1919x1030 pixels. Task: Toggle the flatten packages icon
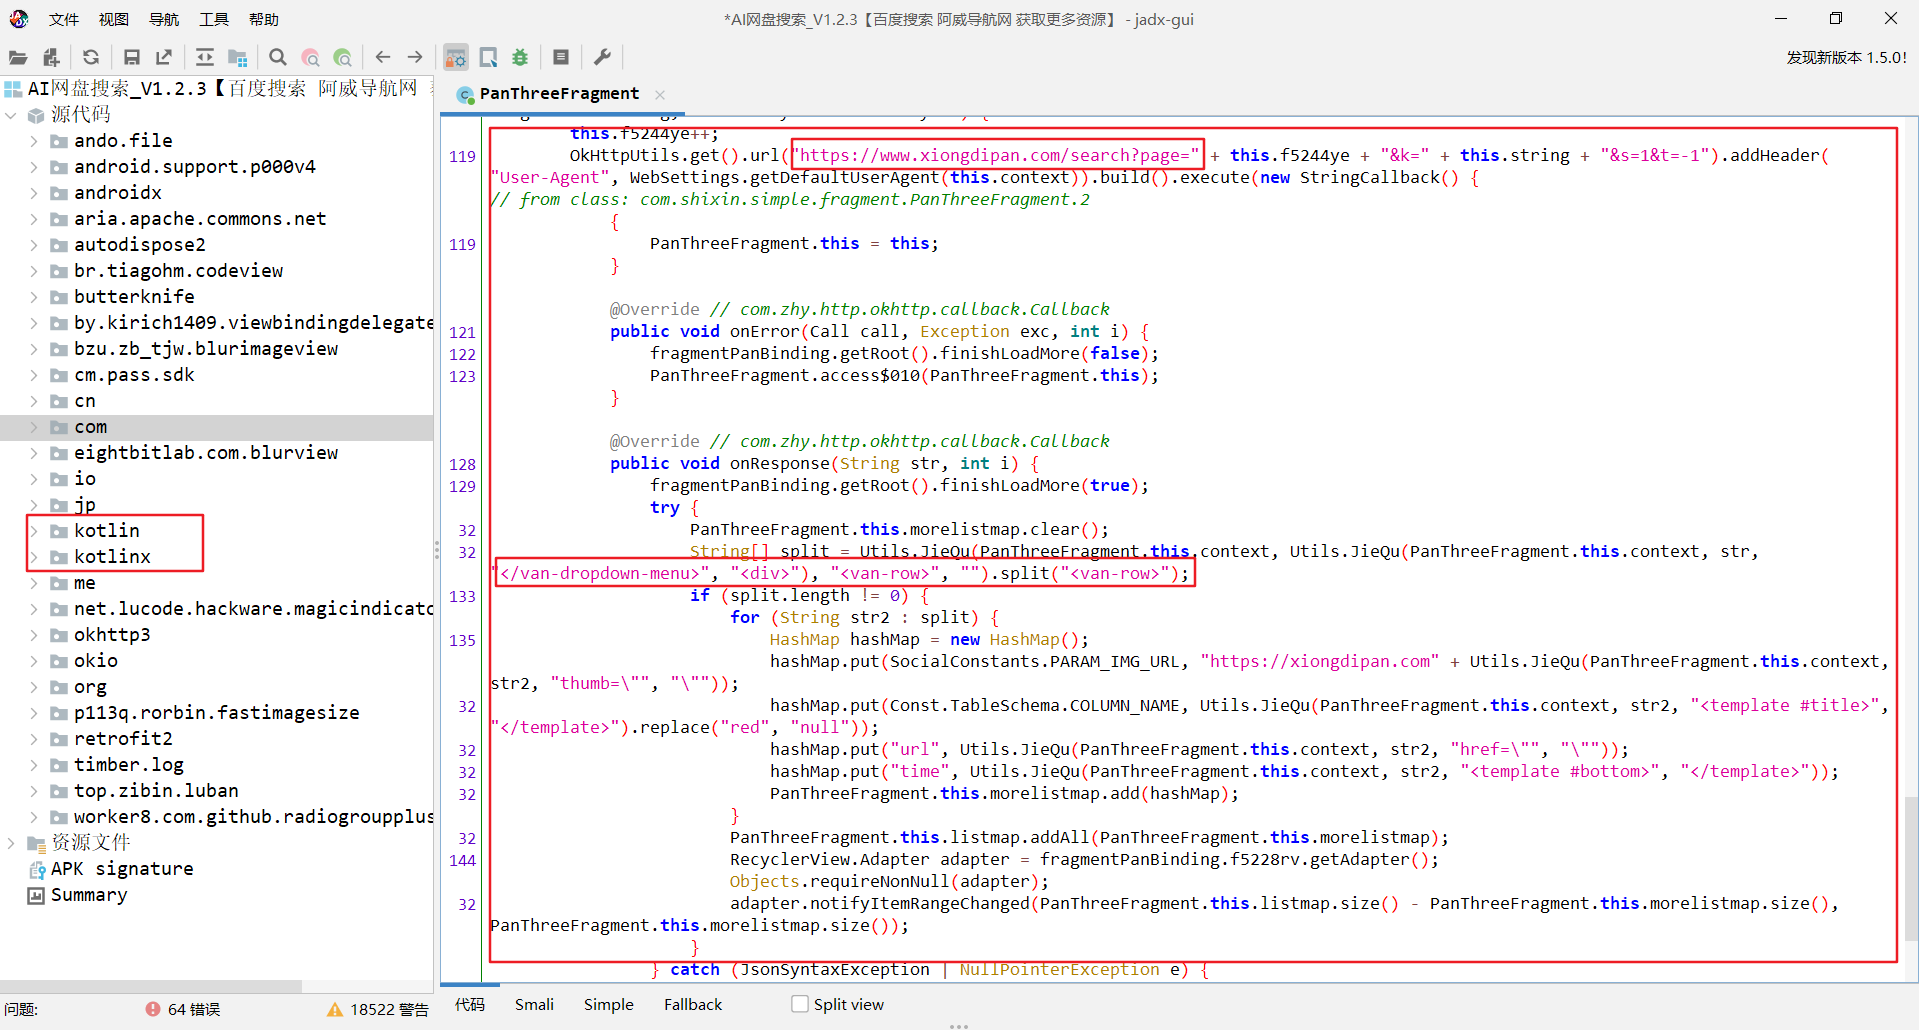(x=237, y=58)
